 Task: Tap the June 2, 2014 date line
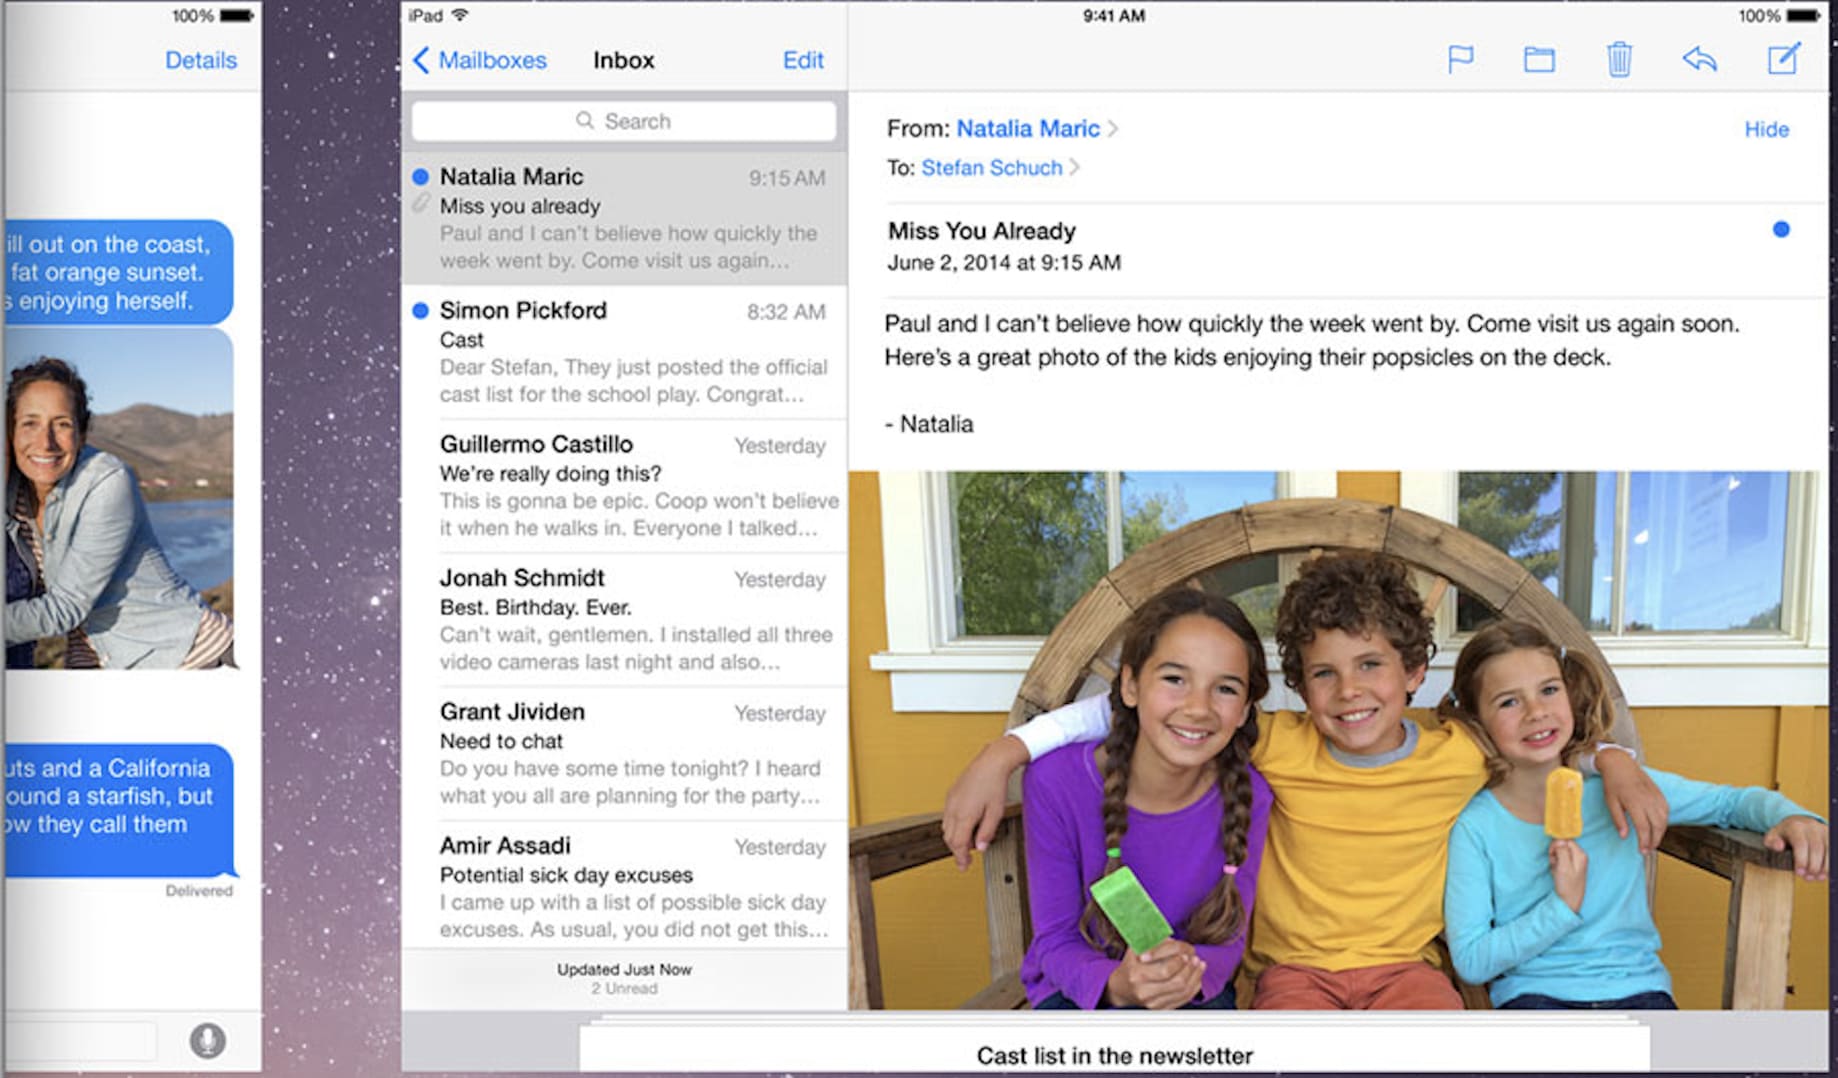tap(1004, 263)
